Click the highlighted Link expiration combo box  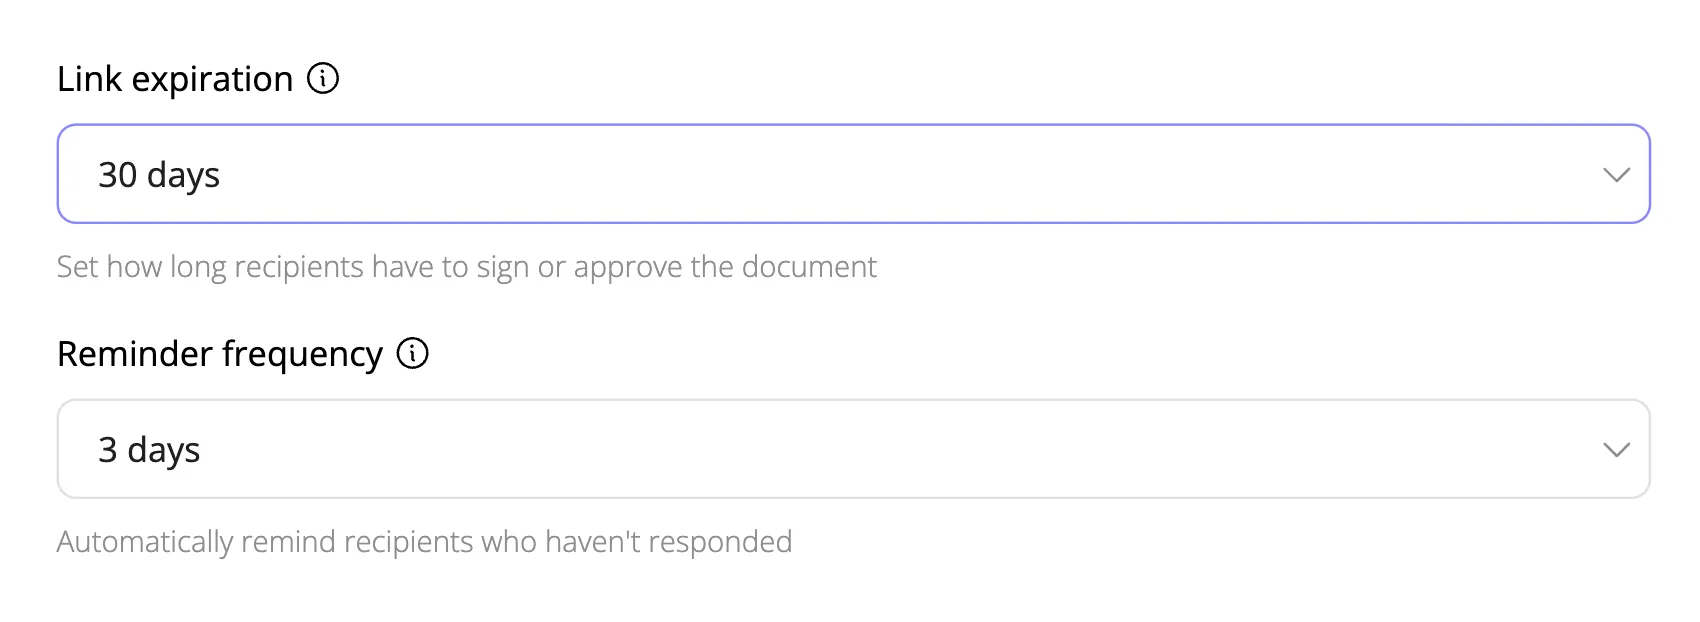pos(850,174)
